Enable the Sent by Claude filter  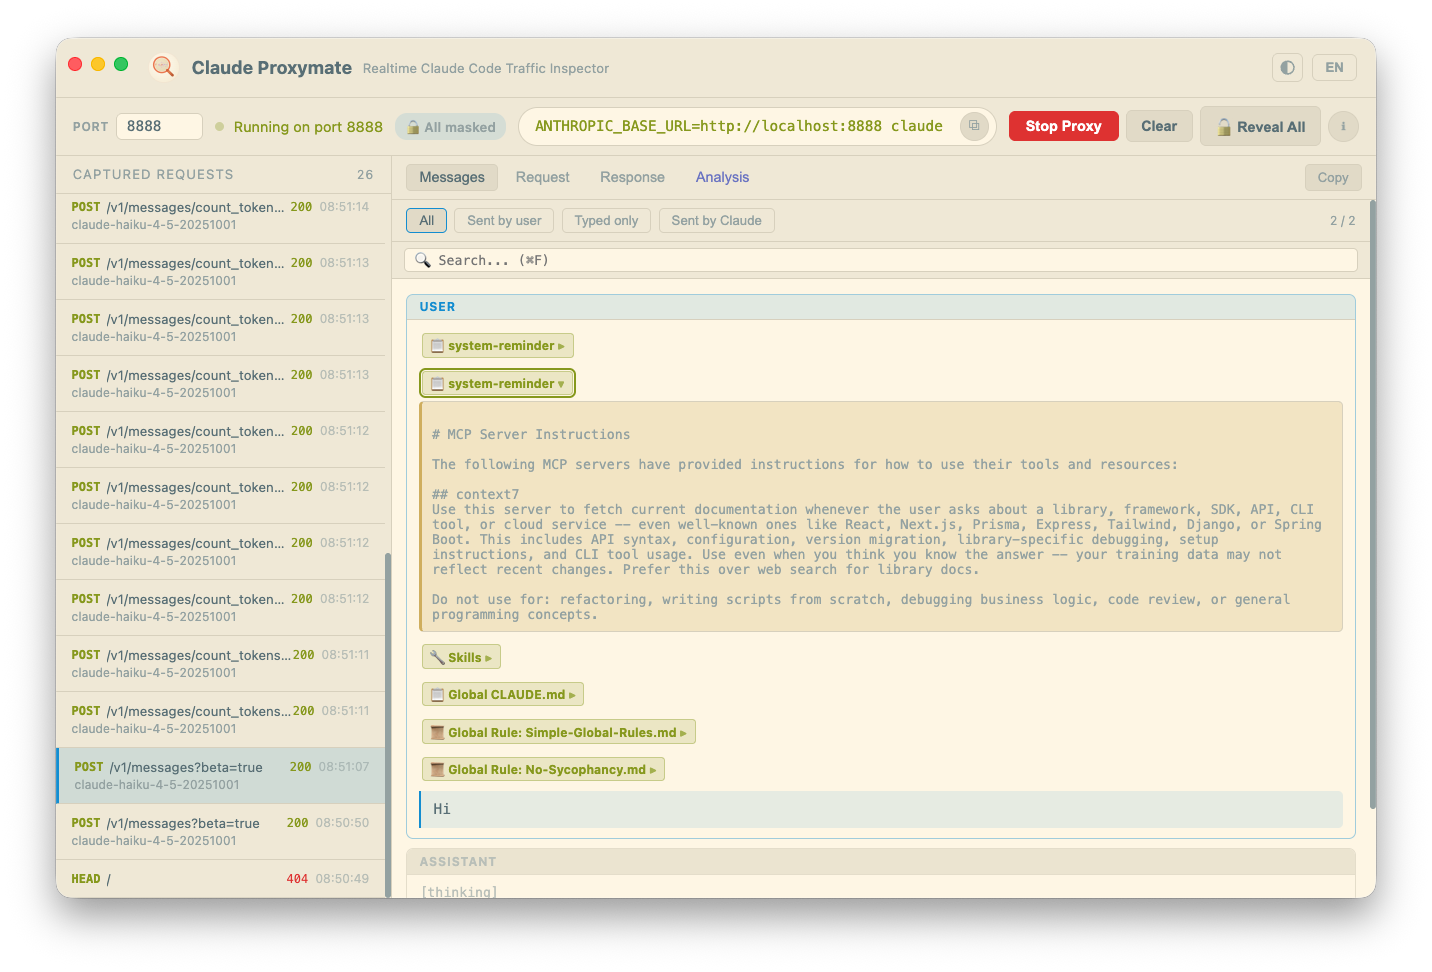click(716, 221)
